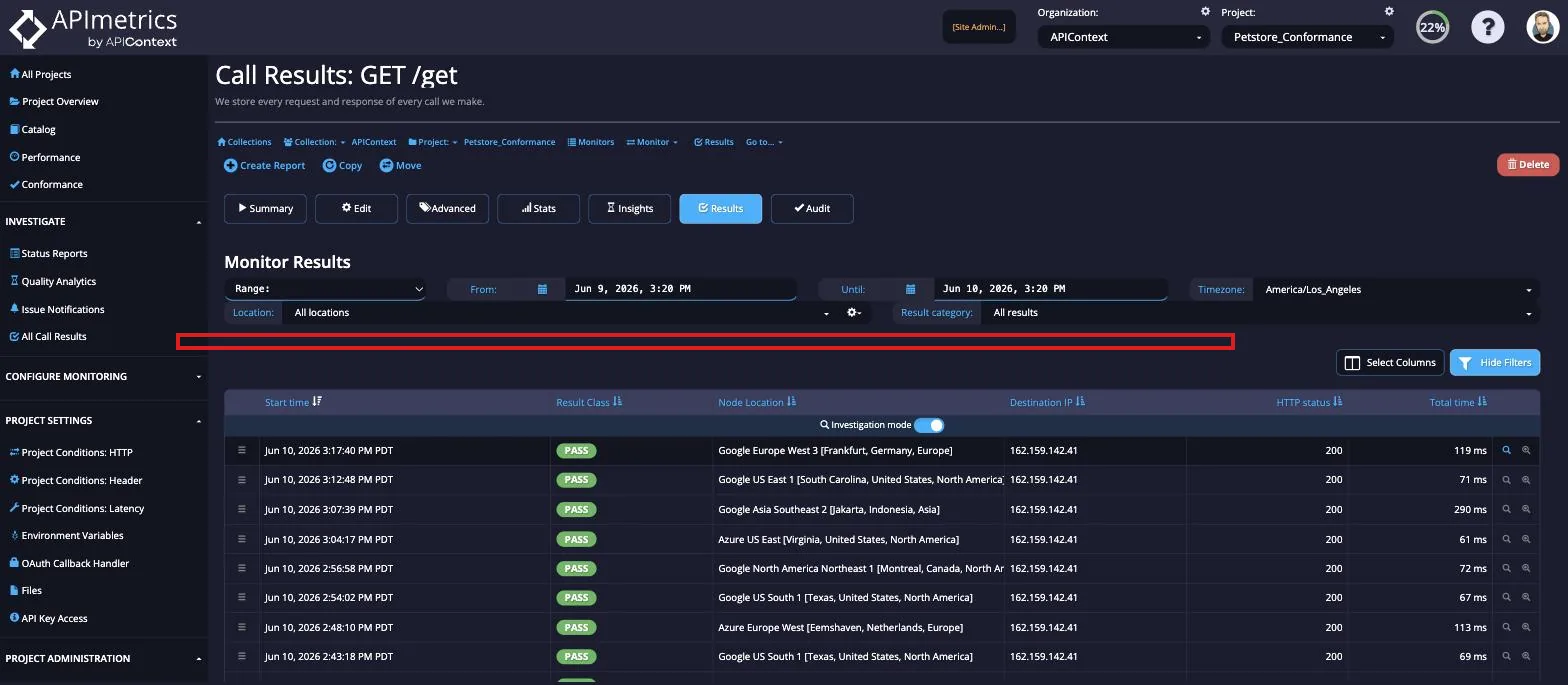Open the user avatar menu

click(1543, 27)
